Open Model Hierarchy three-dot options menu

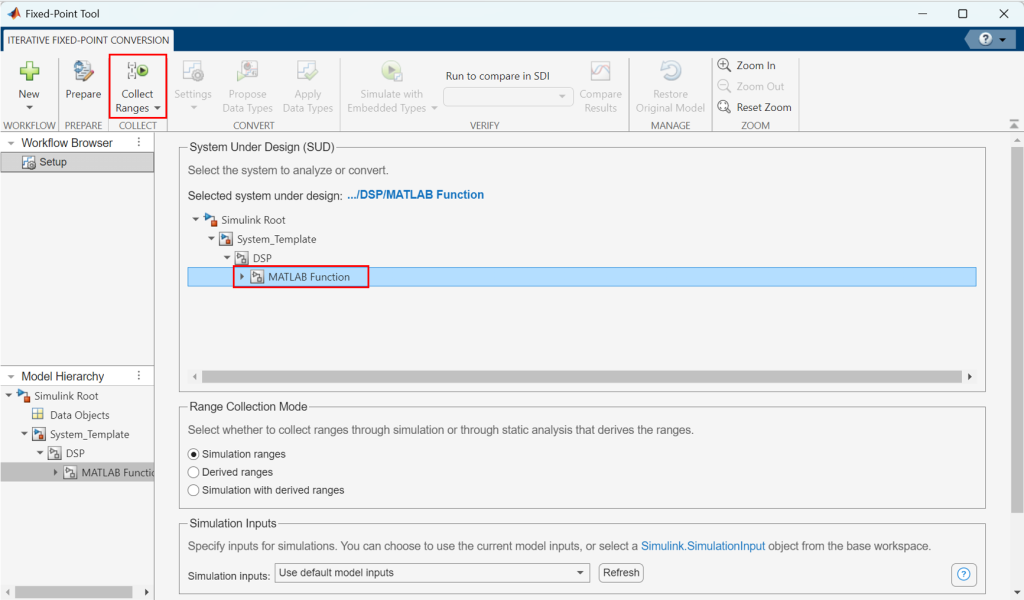[x=138, y=375]
